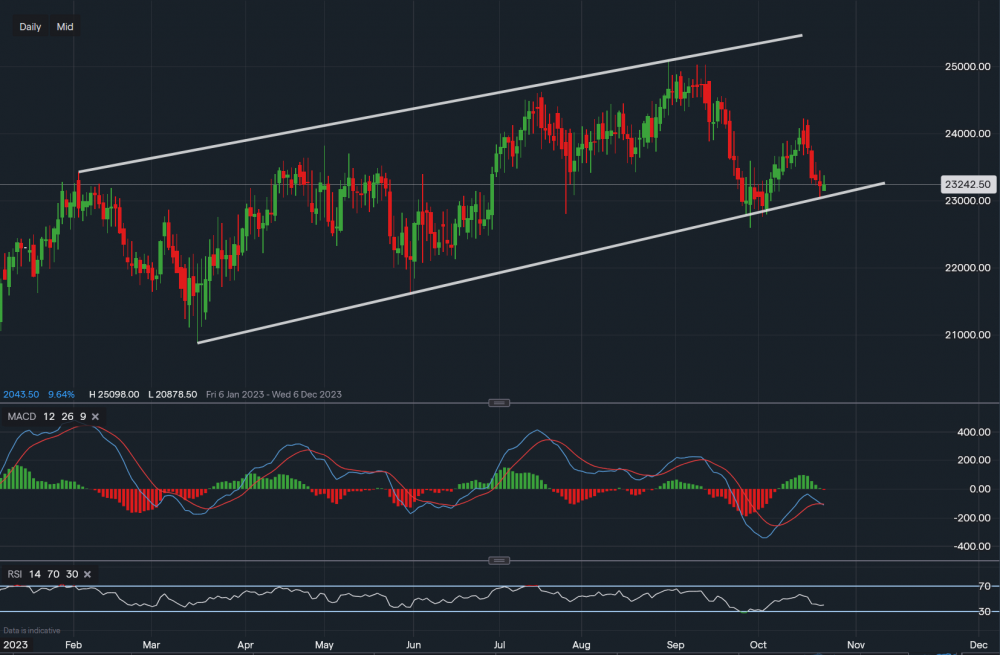Click the RSI overbought level value 70
1000x655 pixels.
coord(52,574)
